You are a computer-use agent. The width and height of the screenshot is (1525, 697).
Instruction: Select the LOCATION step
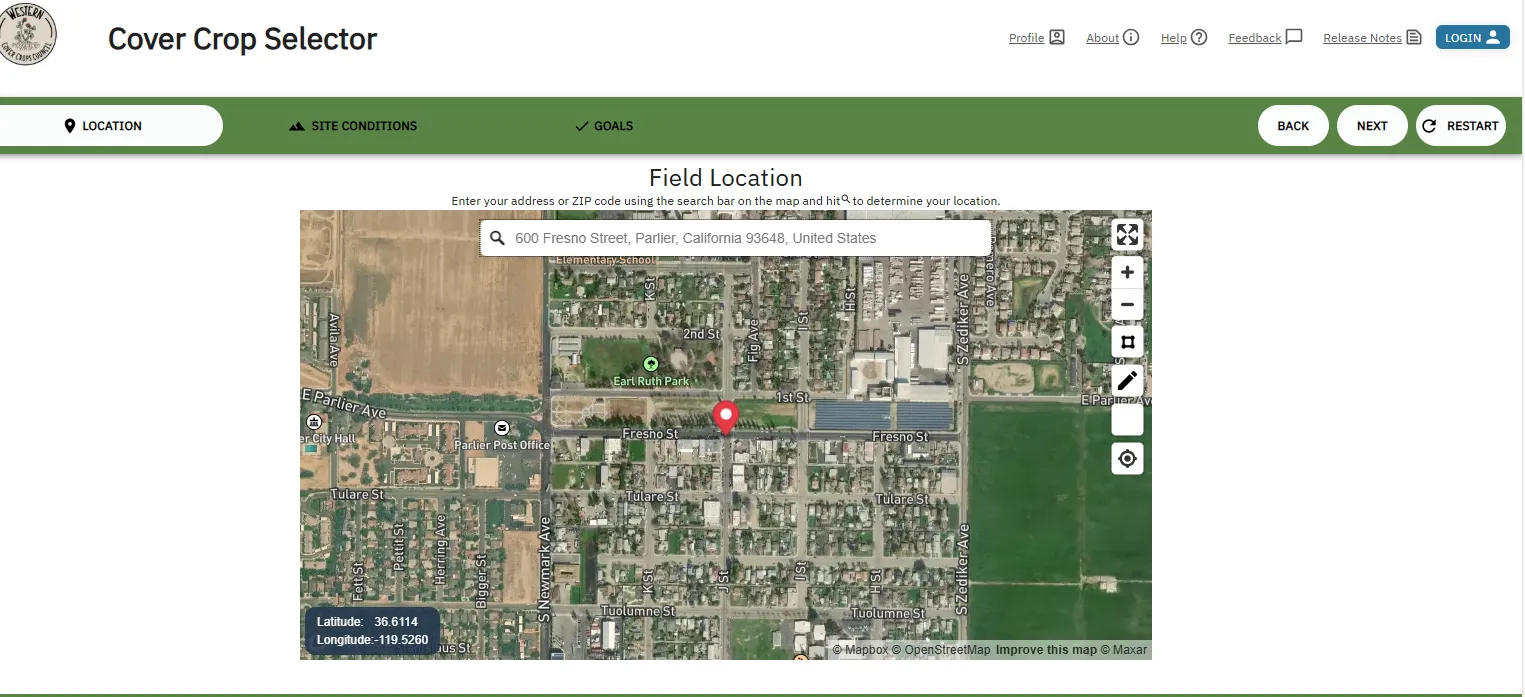[x=104, y=125]
